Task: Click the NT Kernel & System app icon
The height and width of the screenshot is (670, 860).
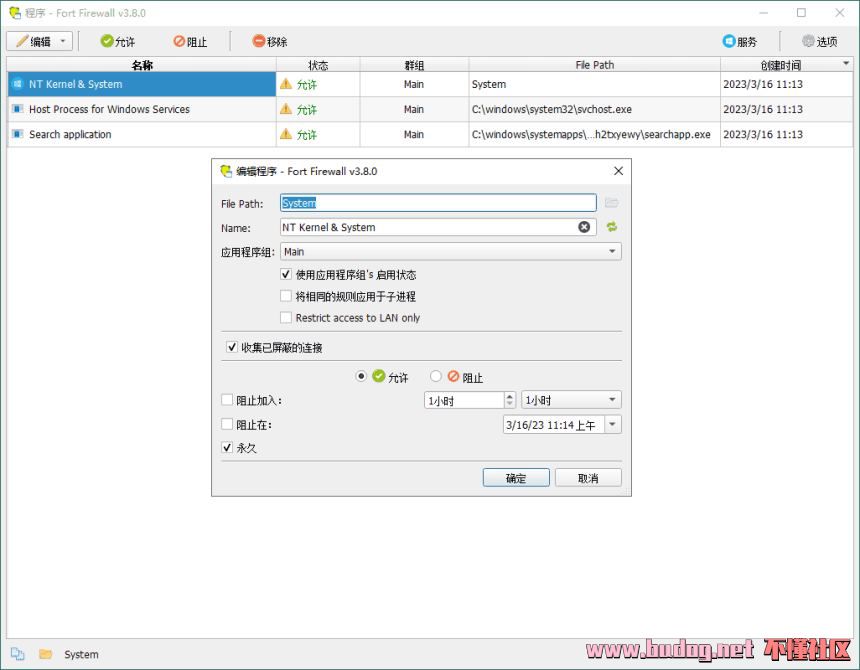Action: 18,84
